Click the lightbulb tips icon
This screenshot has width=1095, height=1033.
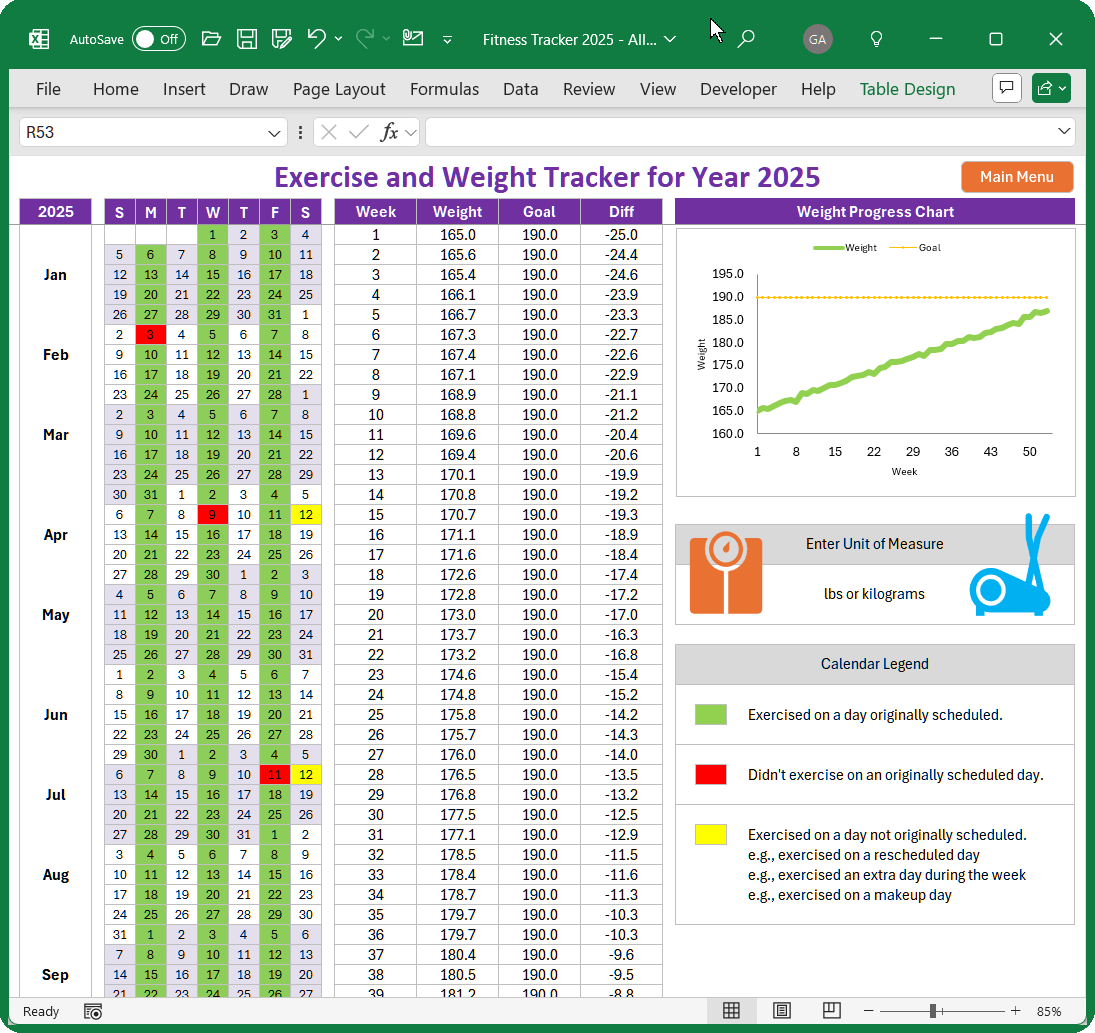pos(876,39)
